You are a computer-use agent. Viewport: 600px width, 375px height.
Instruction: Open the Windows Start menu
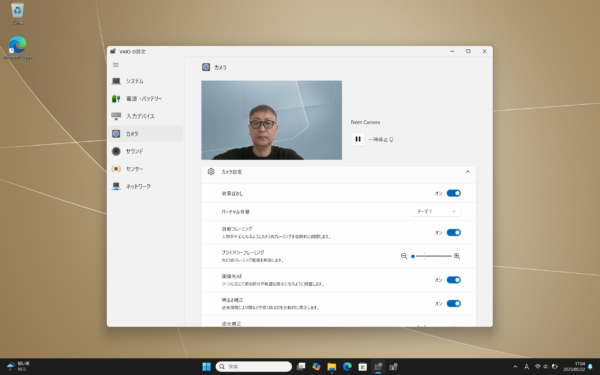pos(206,367)
